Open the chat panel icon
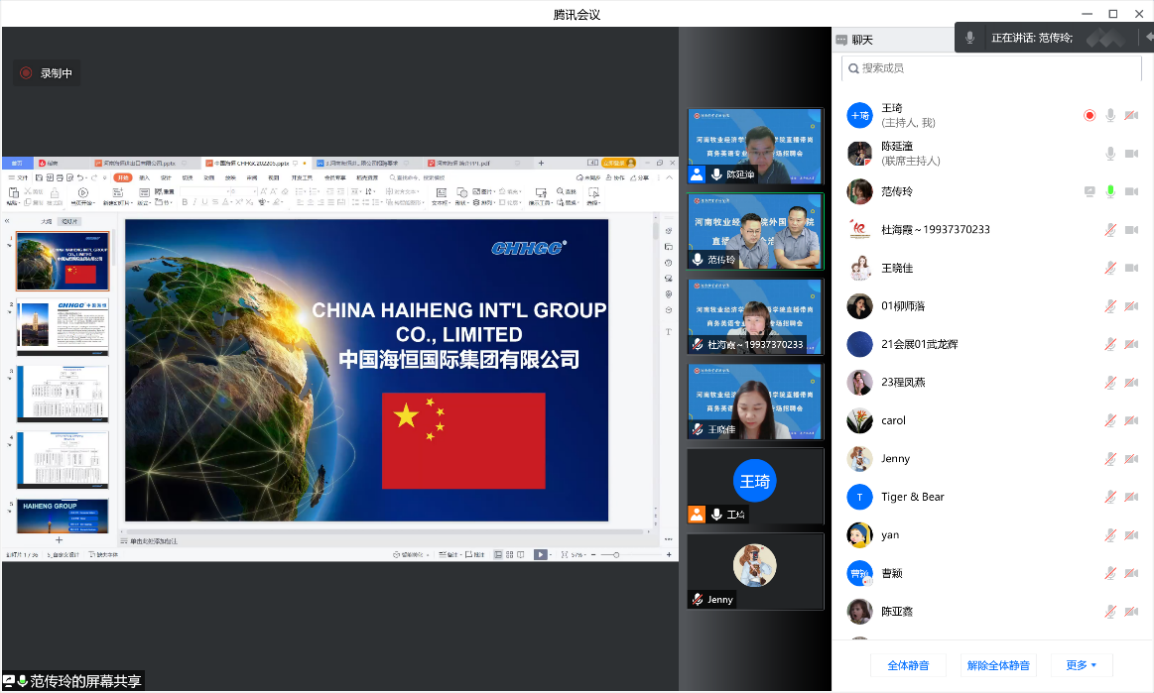 click(841, 40)
